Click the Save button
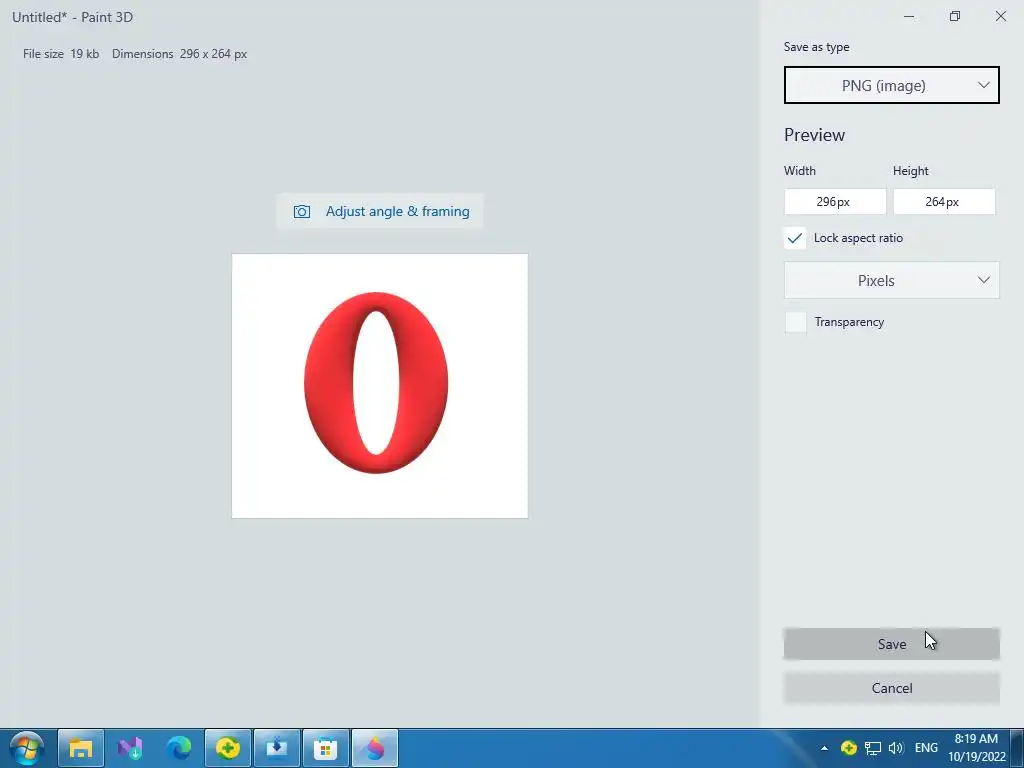This screenshot has height=768, width=1024. pyautogui.click(x=891, y=644)
